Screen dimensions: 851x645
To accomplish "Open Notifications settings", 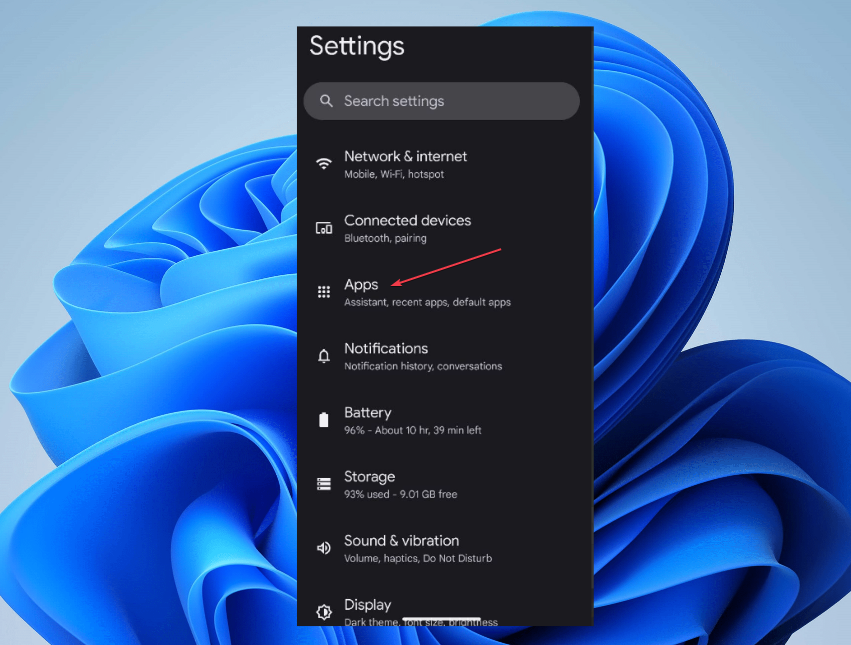I will pos(445,356).
